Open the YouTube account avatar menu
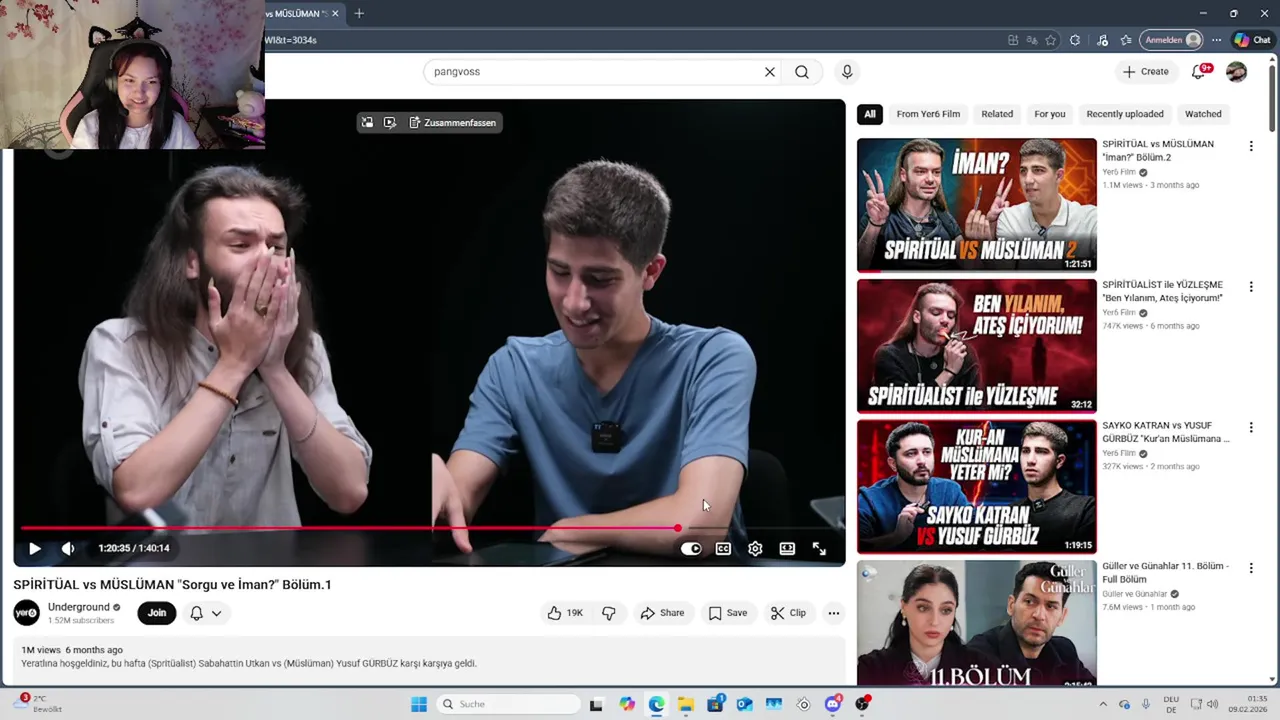 [1237, 72]
